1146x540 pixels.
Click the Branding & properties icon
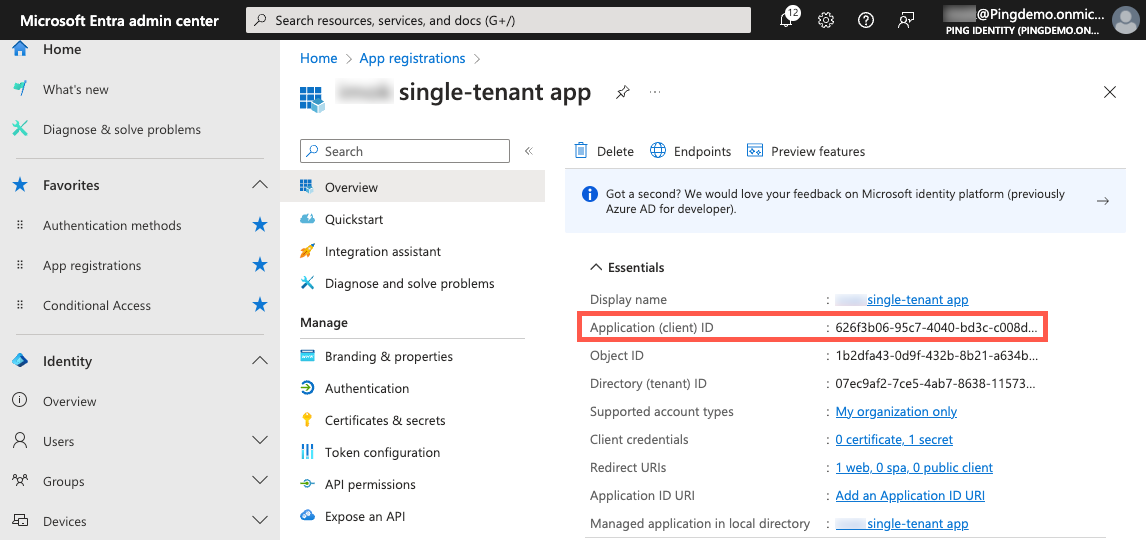(308, 356)
